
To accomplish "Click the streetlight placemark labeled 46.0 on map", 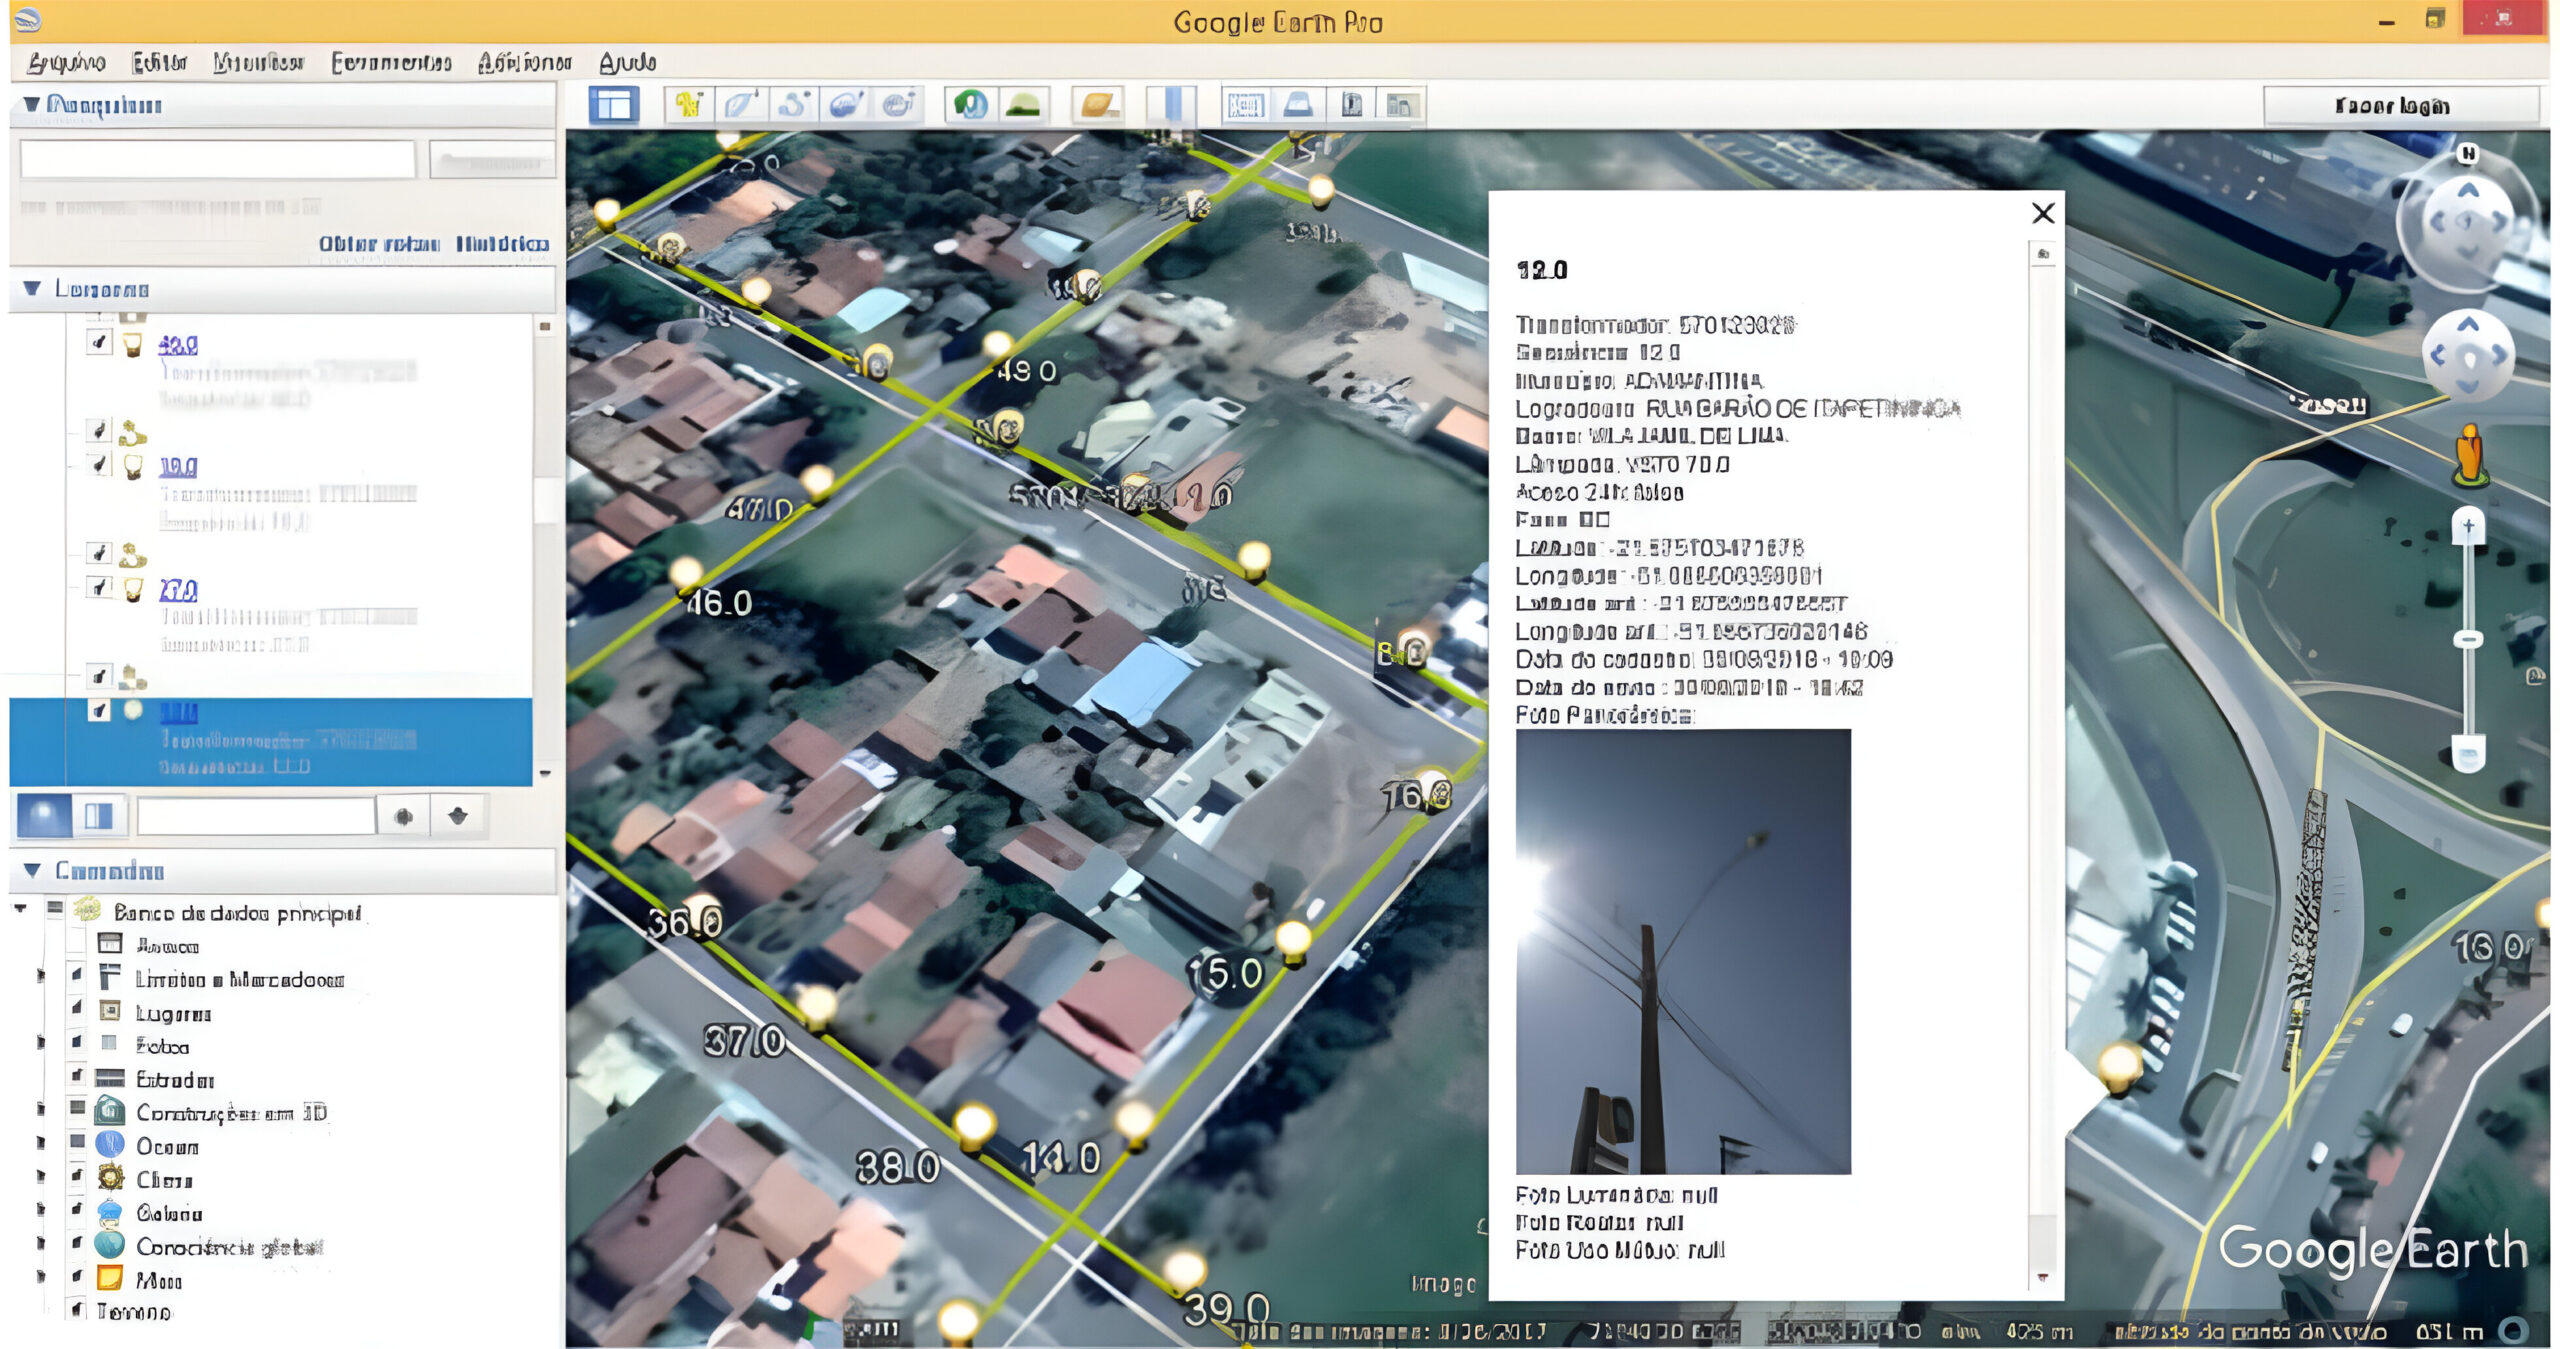I will (686, 574).
